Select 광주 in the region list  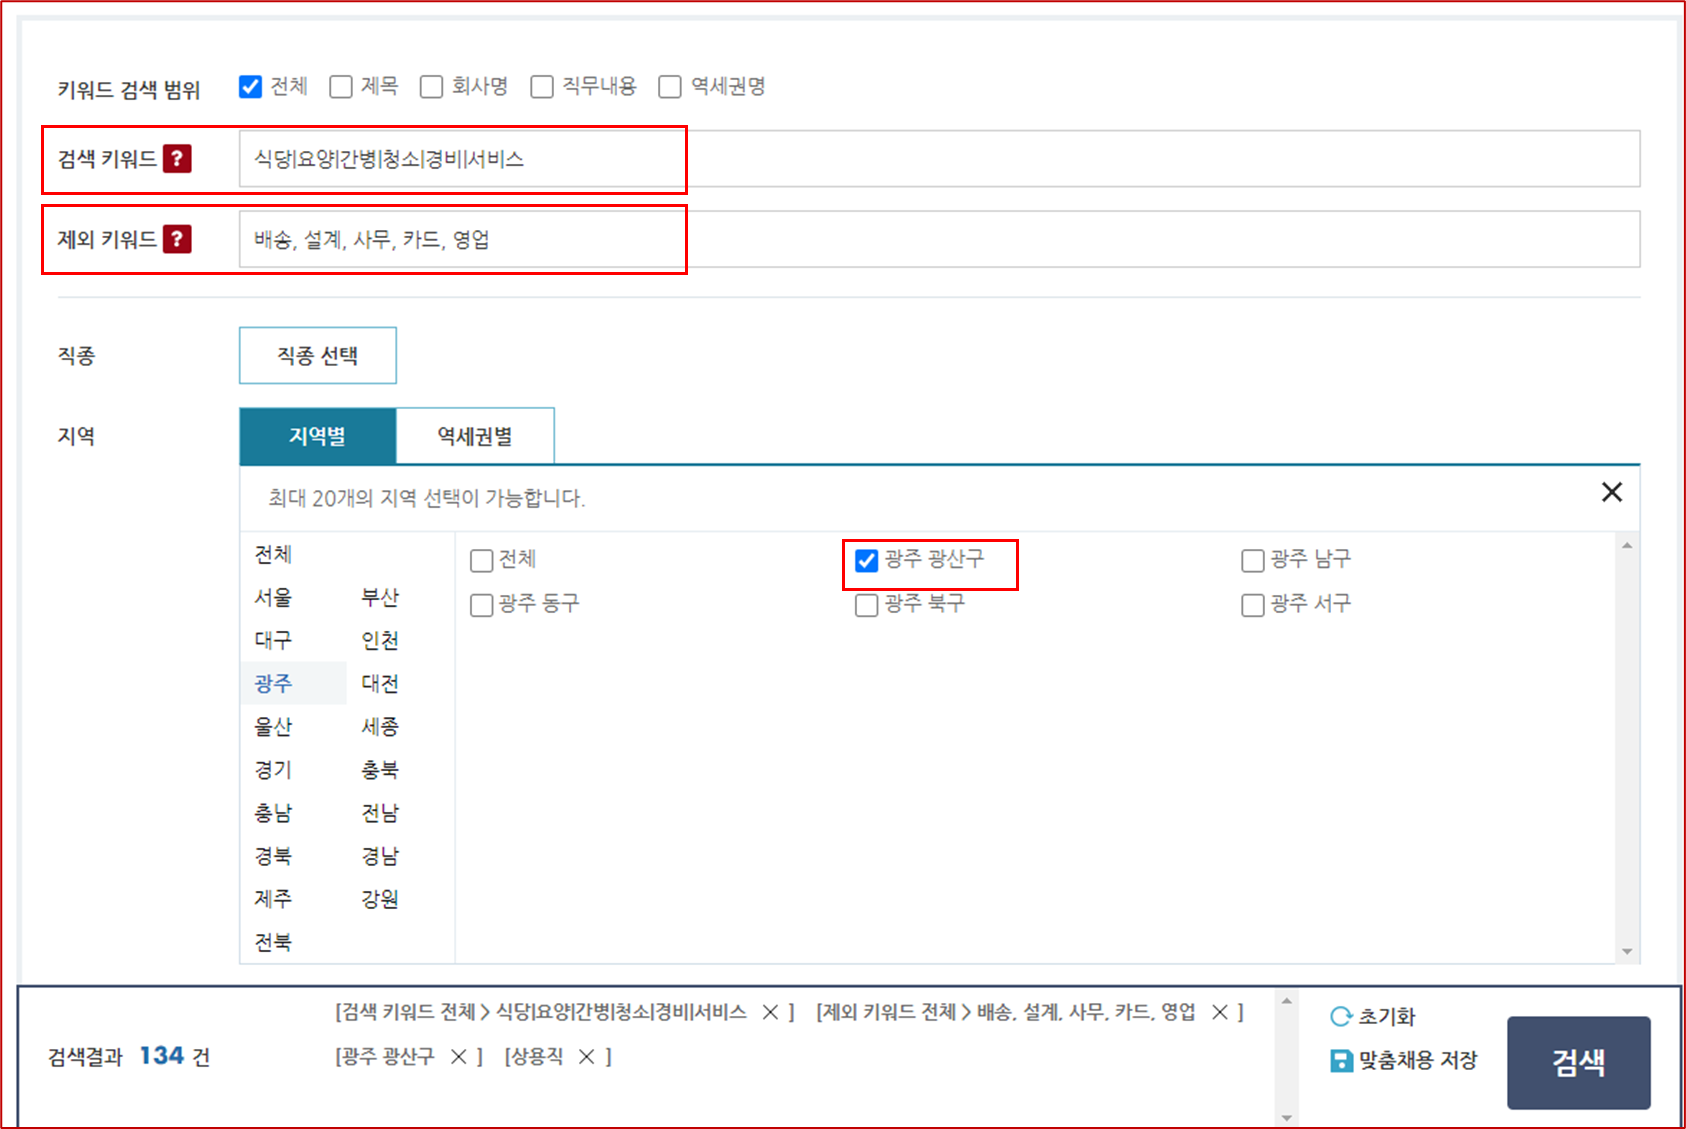[273, 683]
